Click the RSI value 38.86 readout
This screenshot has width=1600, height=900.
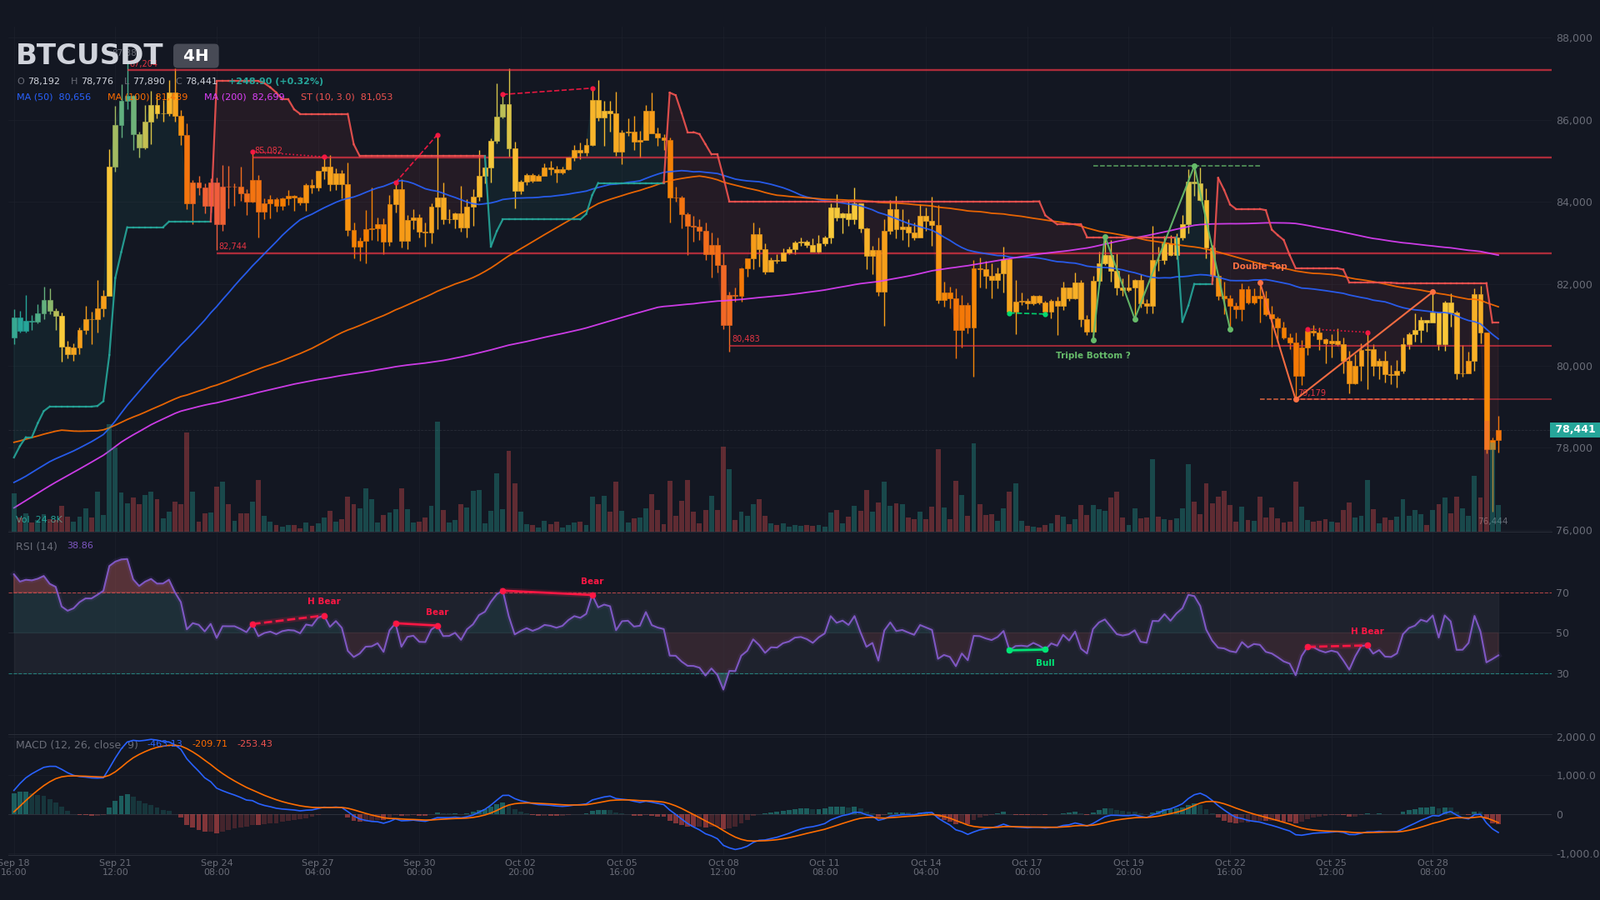point(80,546)
